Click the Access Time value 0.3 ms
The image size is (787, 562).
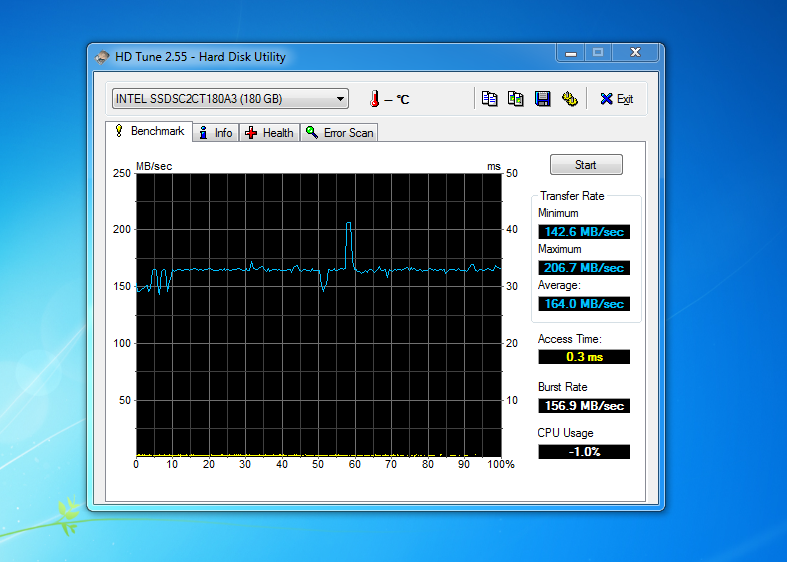pos(584,357)
